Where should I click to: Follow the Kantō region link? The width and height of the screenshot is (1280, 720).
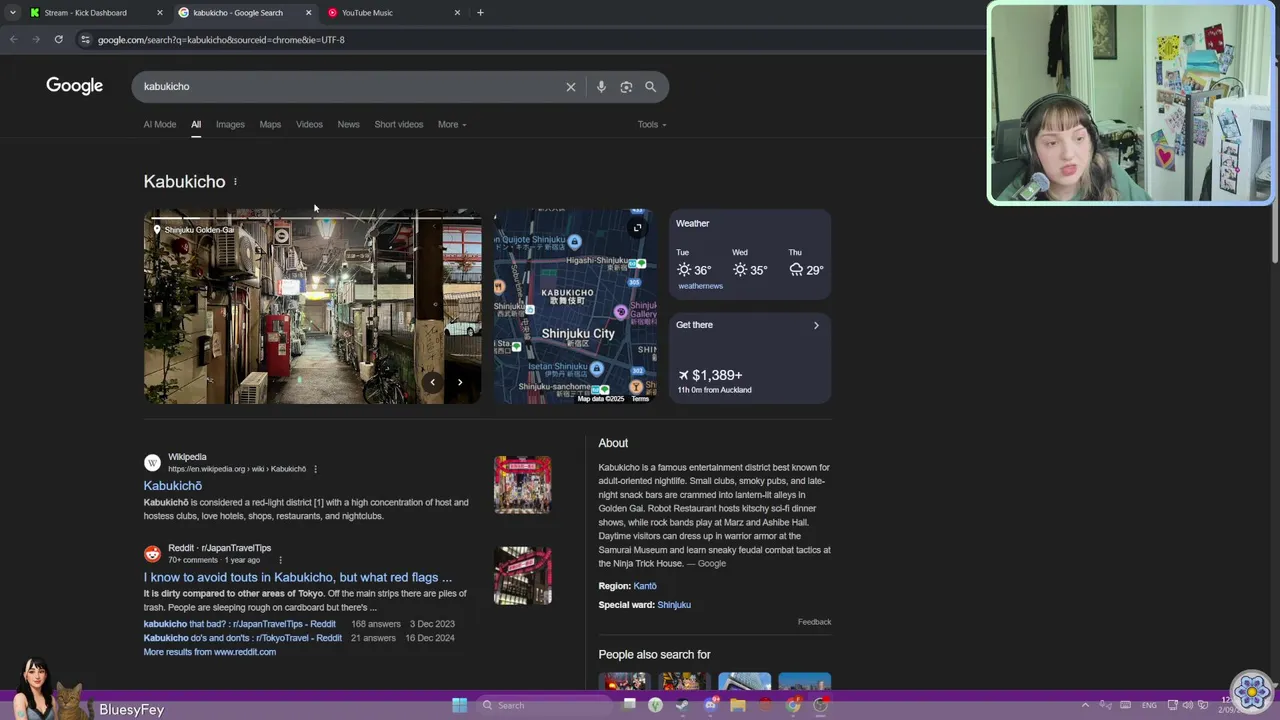click(645, 586)
